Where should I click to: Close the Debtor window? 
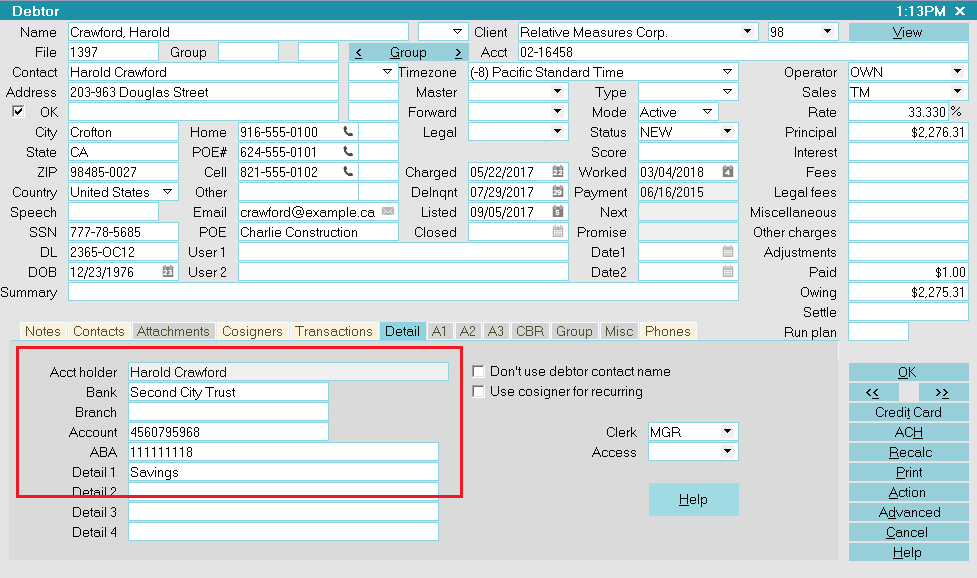960,11
